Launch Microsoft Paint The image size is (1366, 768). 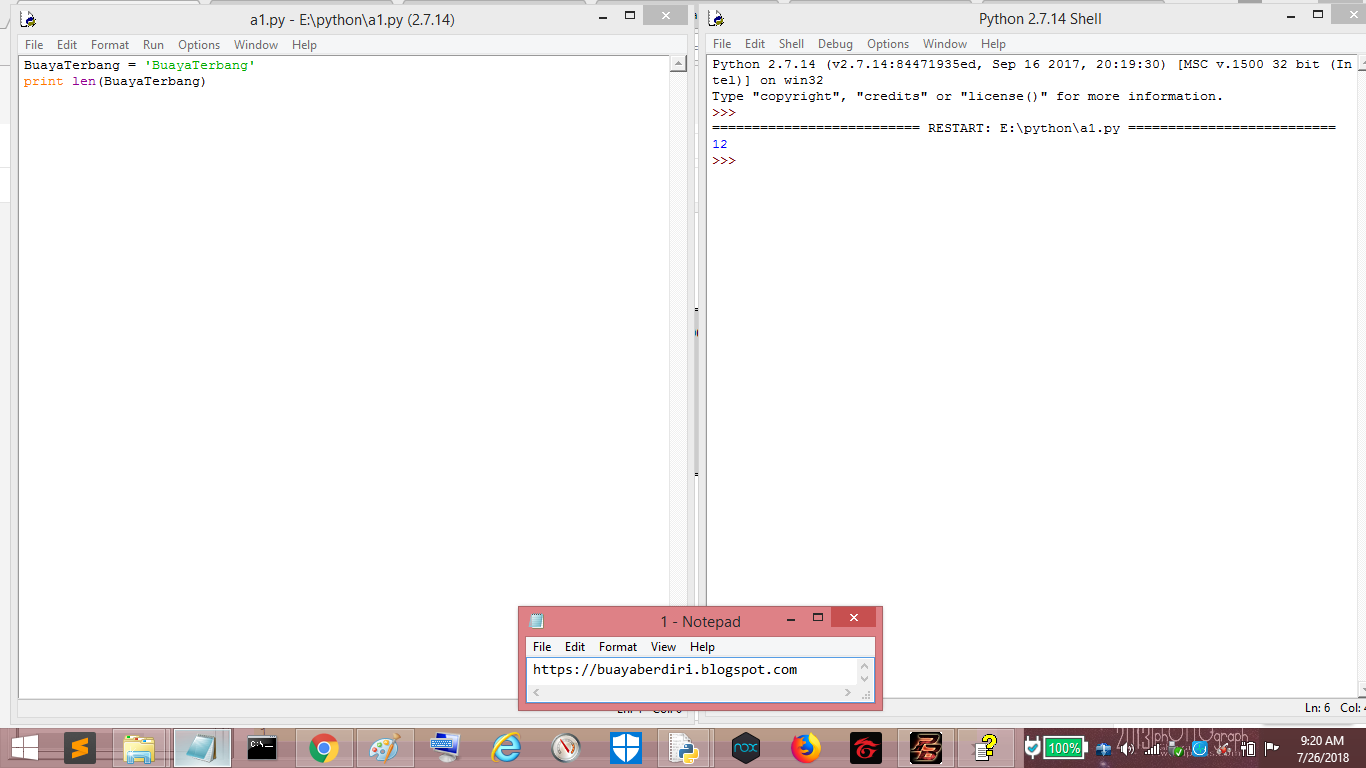point(384,748)
